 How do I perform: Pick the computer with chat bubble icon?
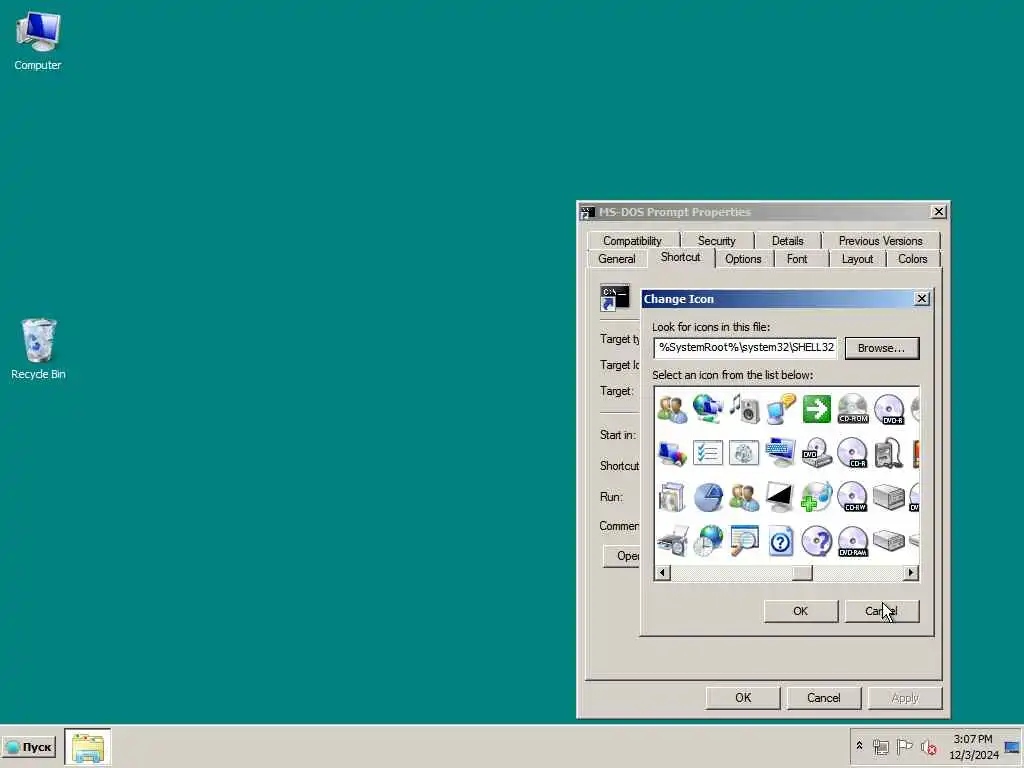click(x=780, y=409)
